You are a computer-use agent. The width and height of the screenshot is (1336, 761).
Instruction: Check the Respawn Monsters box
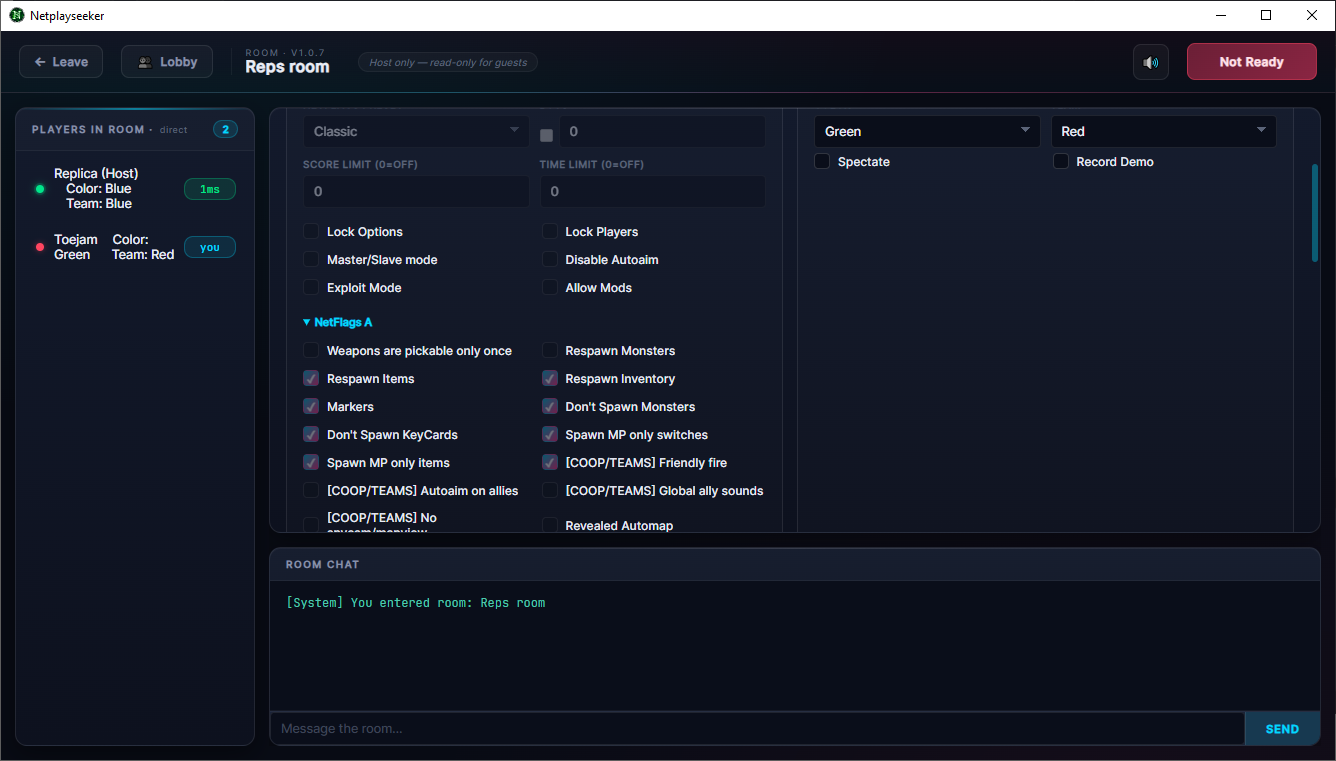tap(550, 350)
